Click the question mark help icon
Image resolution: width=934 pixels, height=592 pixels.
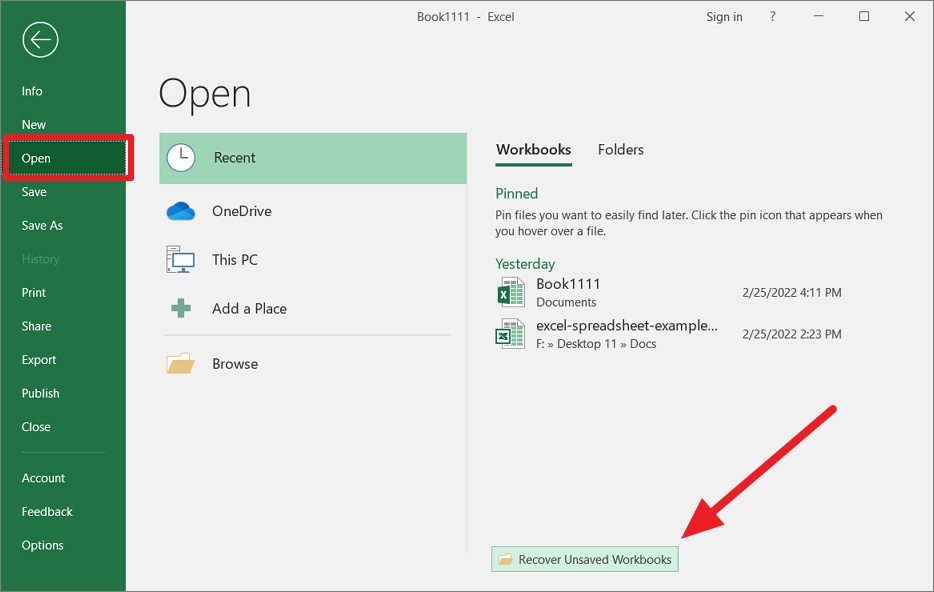tap(773, 17)
